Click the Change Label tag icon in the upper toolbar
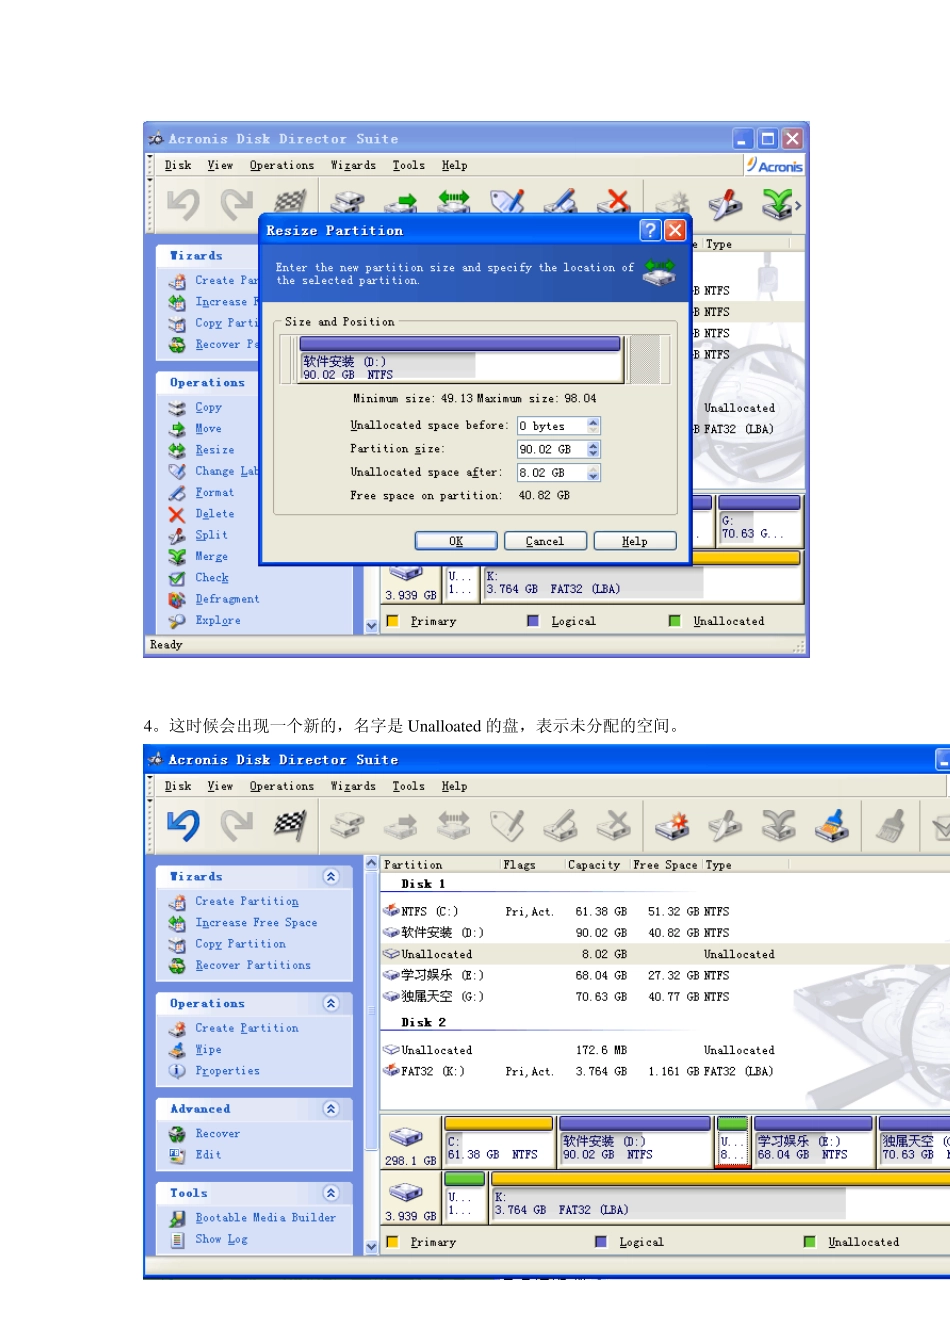The width and height of the screenshot is (950, 1344). pyautogui.click(x=507, y=202)
